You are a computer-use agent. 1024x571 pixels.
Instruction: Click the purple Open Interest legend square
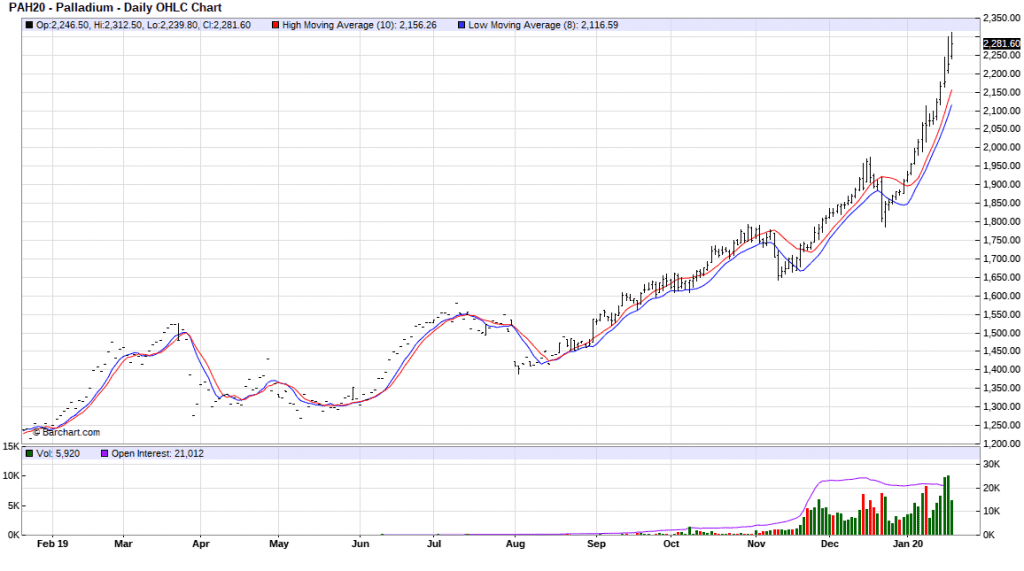coord(103,453)
